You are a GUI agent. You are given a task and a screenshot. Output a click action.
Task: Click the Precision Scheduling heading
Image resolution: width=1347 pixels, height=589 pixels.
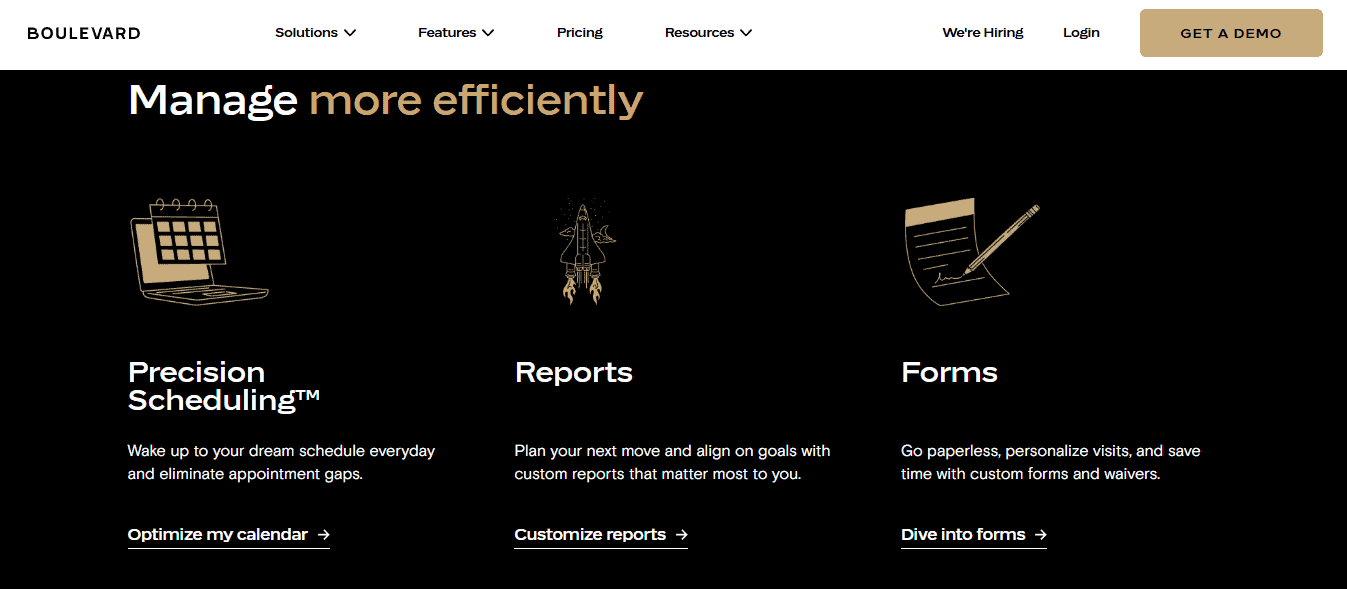[x=224, y=386]
